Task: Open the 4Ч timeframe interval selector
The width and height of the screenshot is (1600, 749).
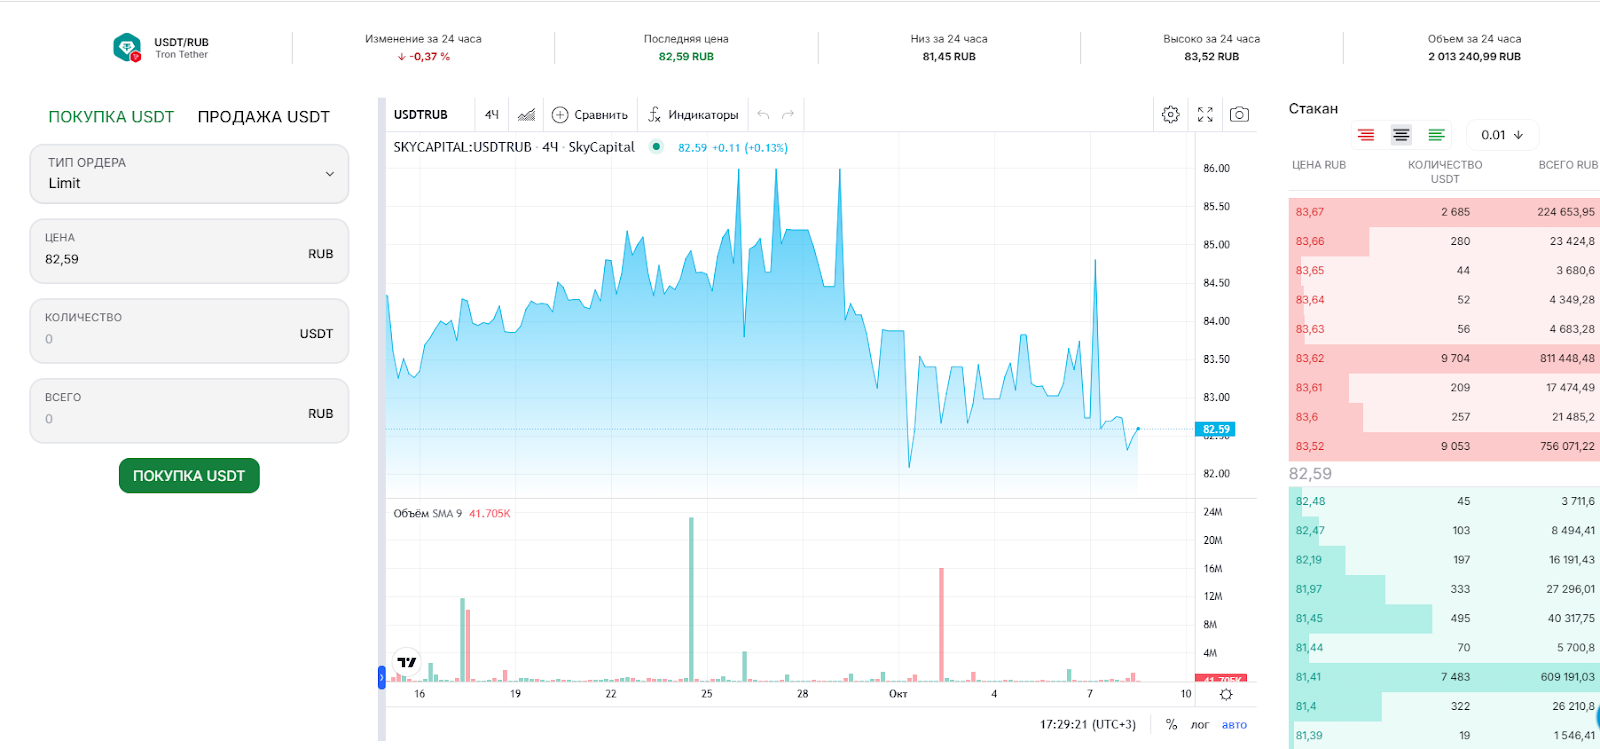Action: [x=491, y=115]
